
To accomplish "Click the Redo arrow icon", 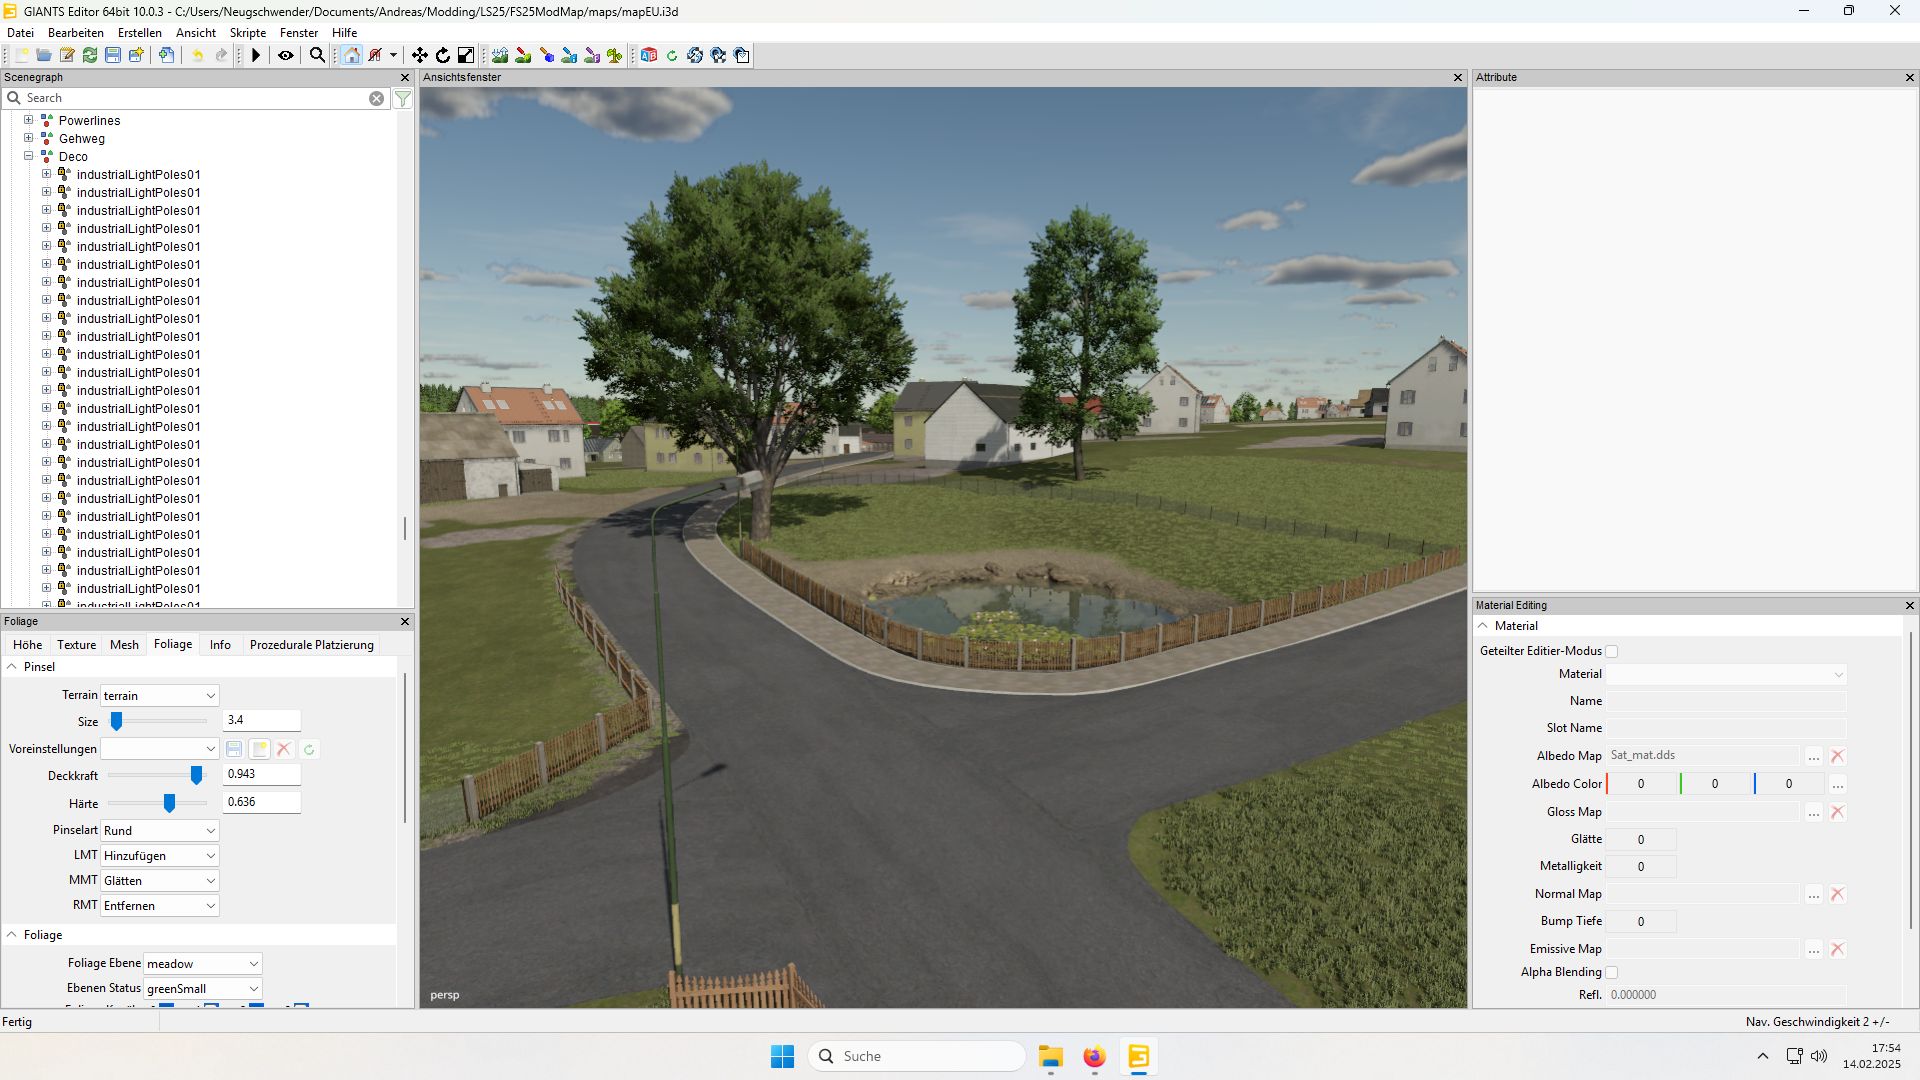I will click(x=221, y=55).
